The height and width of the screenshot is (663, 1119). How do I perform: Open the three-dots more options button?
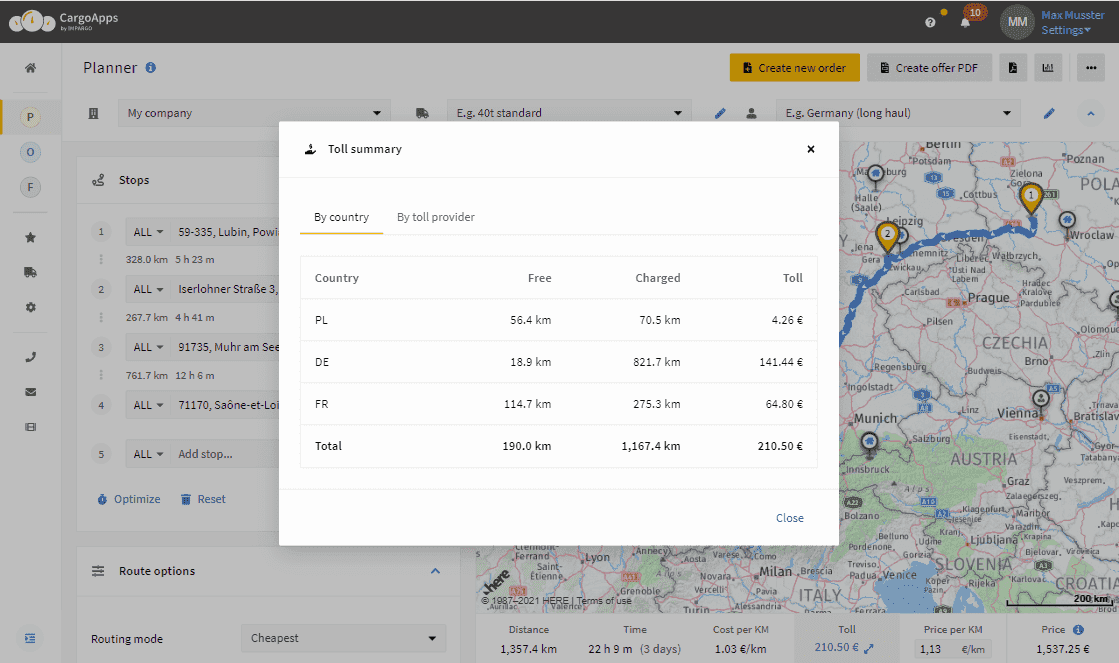[x=1090, y=68]
